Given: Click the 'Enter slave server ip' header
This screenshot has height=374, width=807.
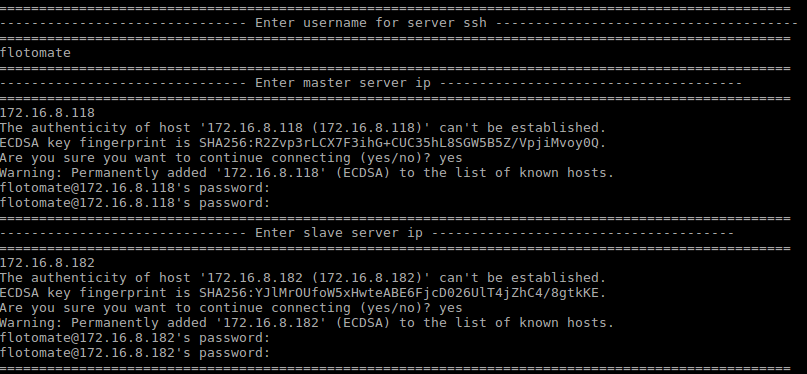Looking at the screenshot, I should click(x=339, y=233).
